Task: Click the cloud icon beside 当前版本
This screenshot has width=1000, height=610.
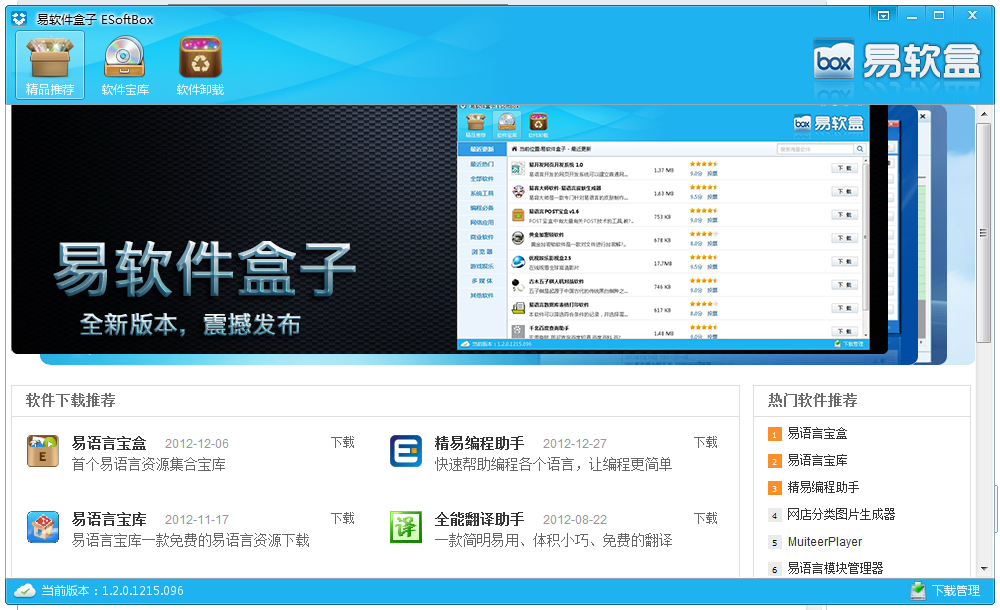Action: [x=24, y=591]
